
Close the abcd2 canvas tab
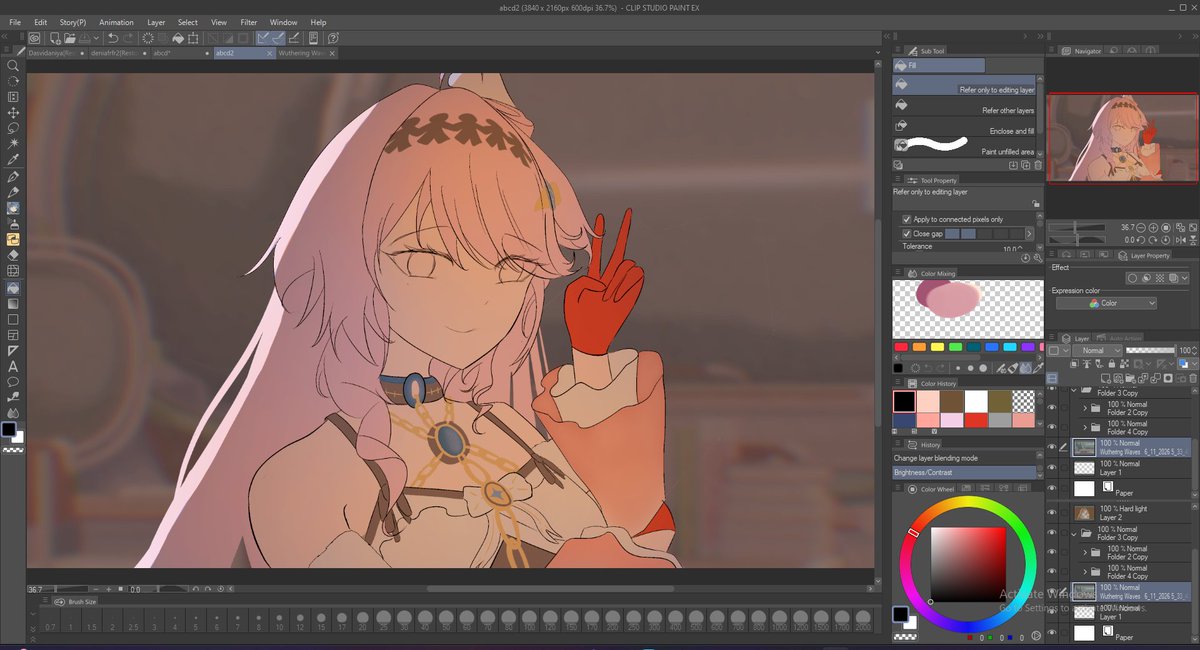[x=270, y=53]
